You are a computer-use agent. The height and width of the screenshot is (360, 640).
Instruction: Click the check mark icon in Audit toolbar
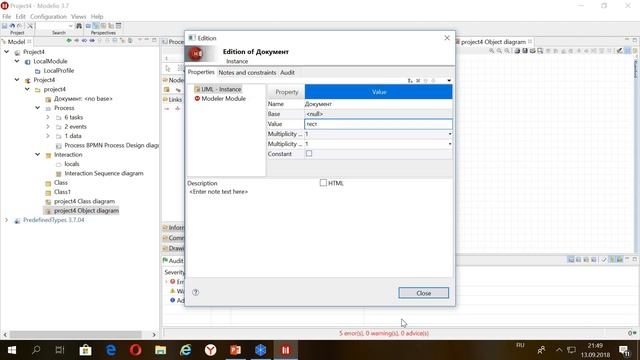click(x=604, y=260)
